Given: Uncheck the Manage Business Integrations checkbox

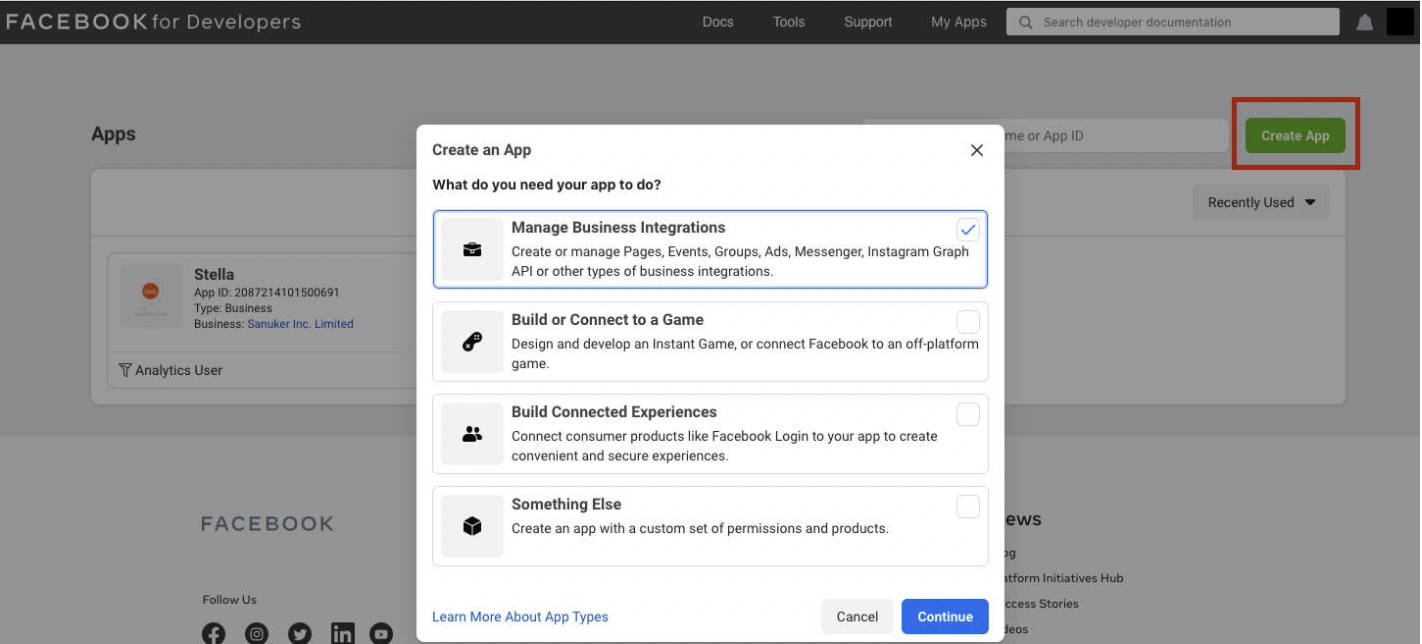Looking at the screenshot, I should click(x=968, y=229).
